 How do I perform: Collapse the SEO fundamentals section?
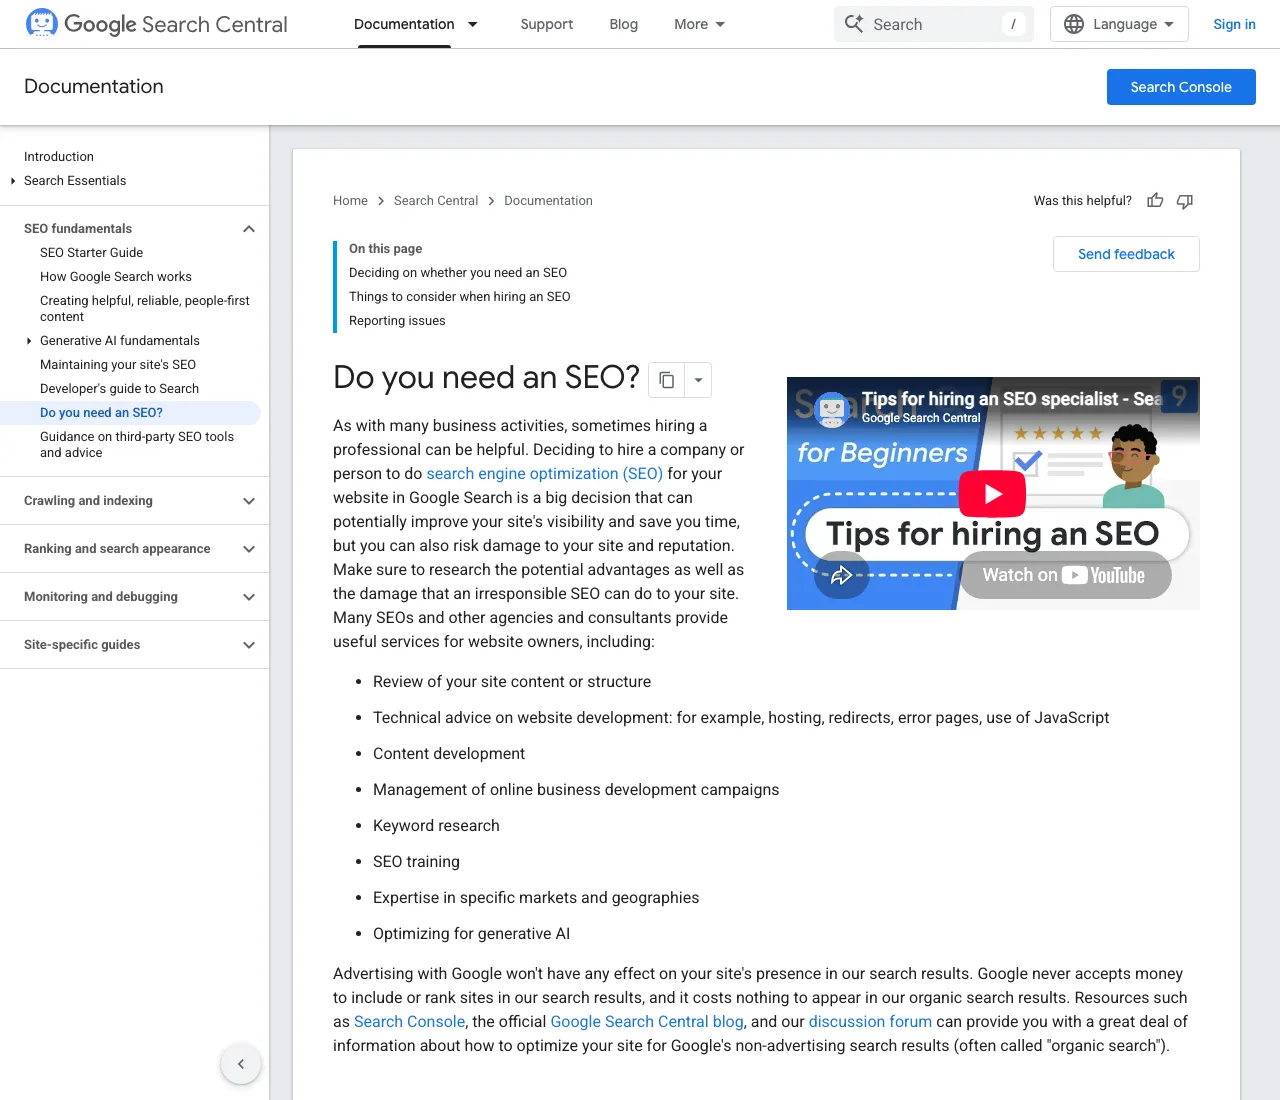pyautogui.click(x=249, y=229)
